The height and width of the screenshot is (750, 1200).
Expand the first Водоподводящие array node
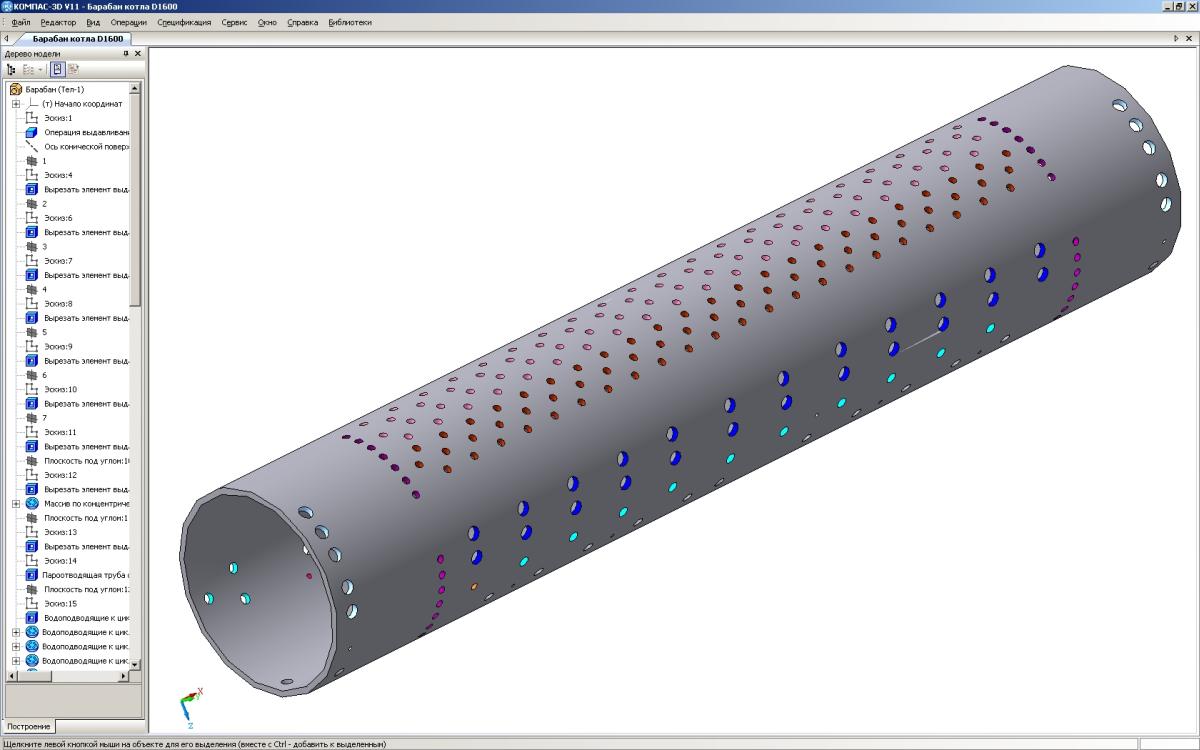pos(16,632)
